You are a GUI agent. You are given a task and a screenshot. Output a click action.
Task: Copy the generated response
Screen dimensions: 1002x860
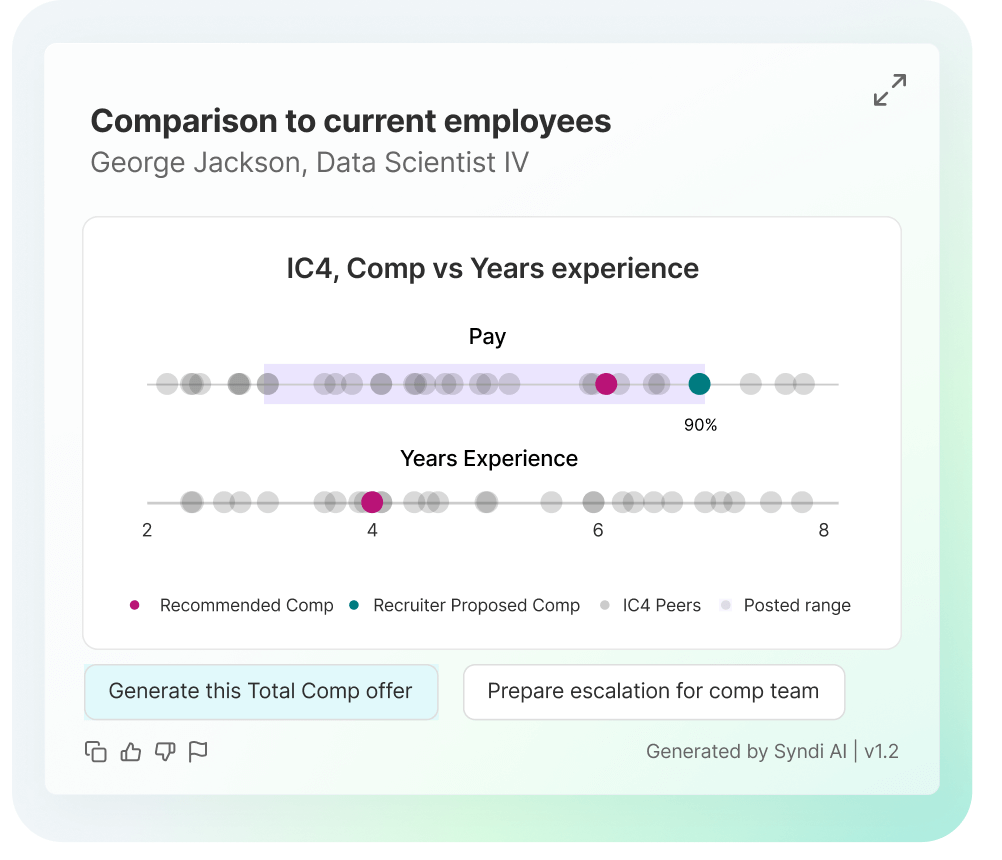click(x=96, y=751)
